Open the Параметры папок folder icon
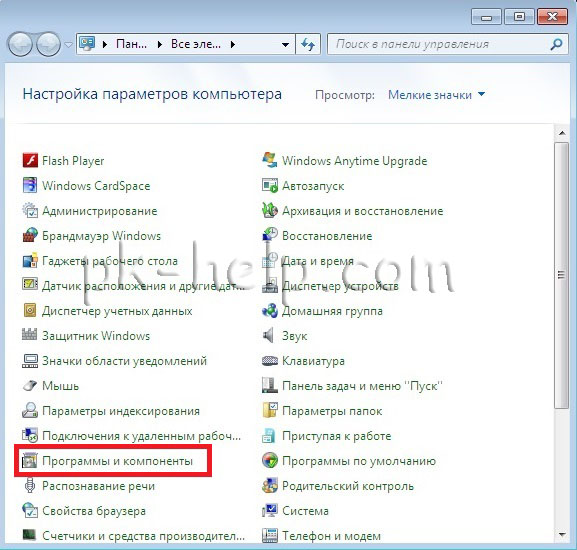The height and width of the screenshot is (550, 577). 270,411
